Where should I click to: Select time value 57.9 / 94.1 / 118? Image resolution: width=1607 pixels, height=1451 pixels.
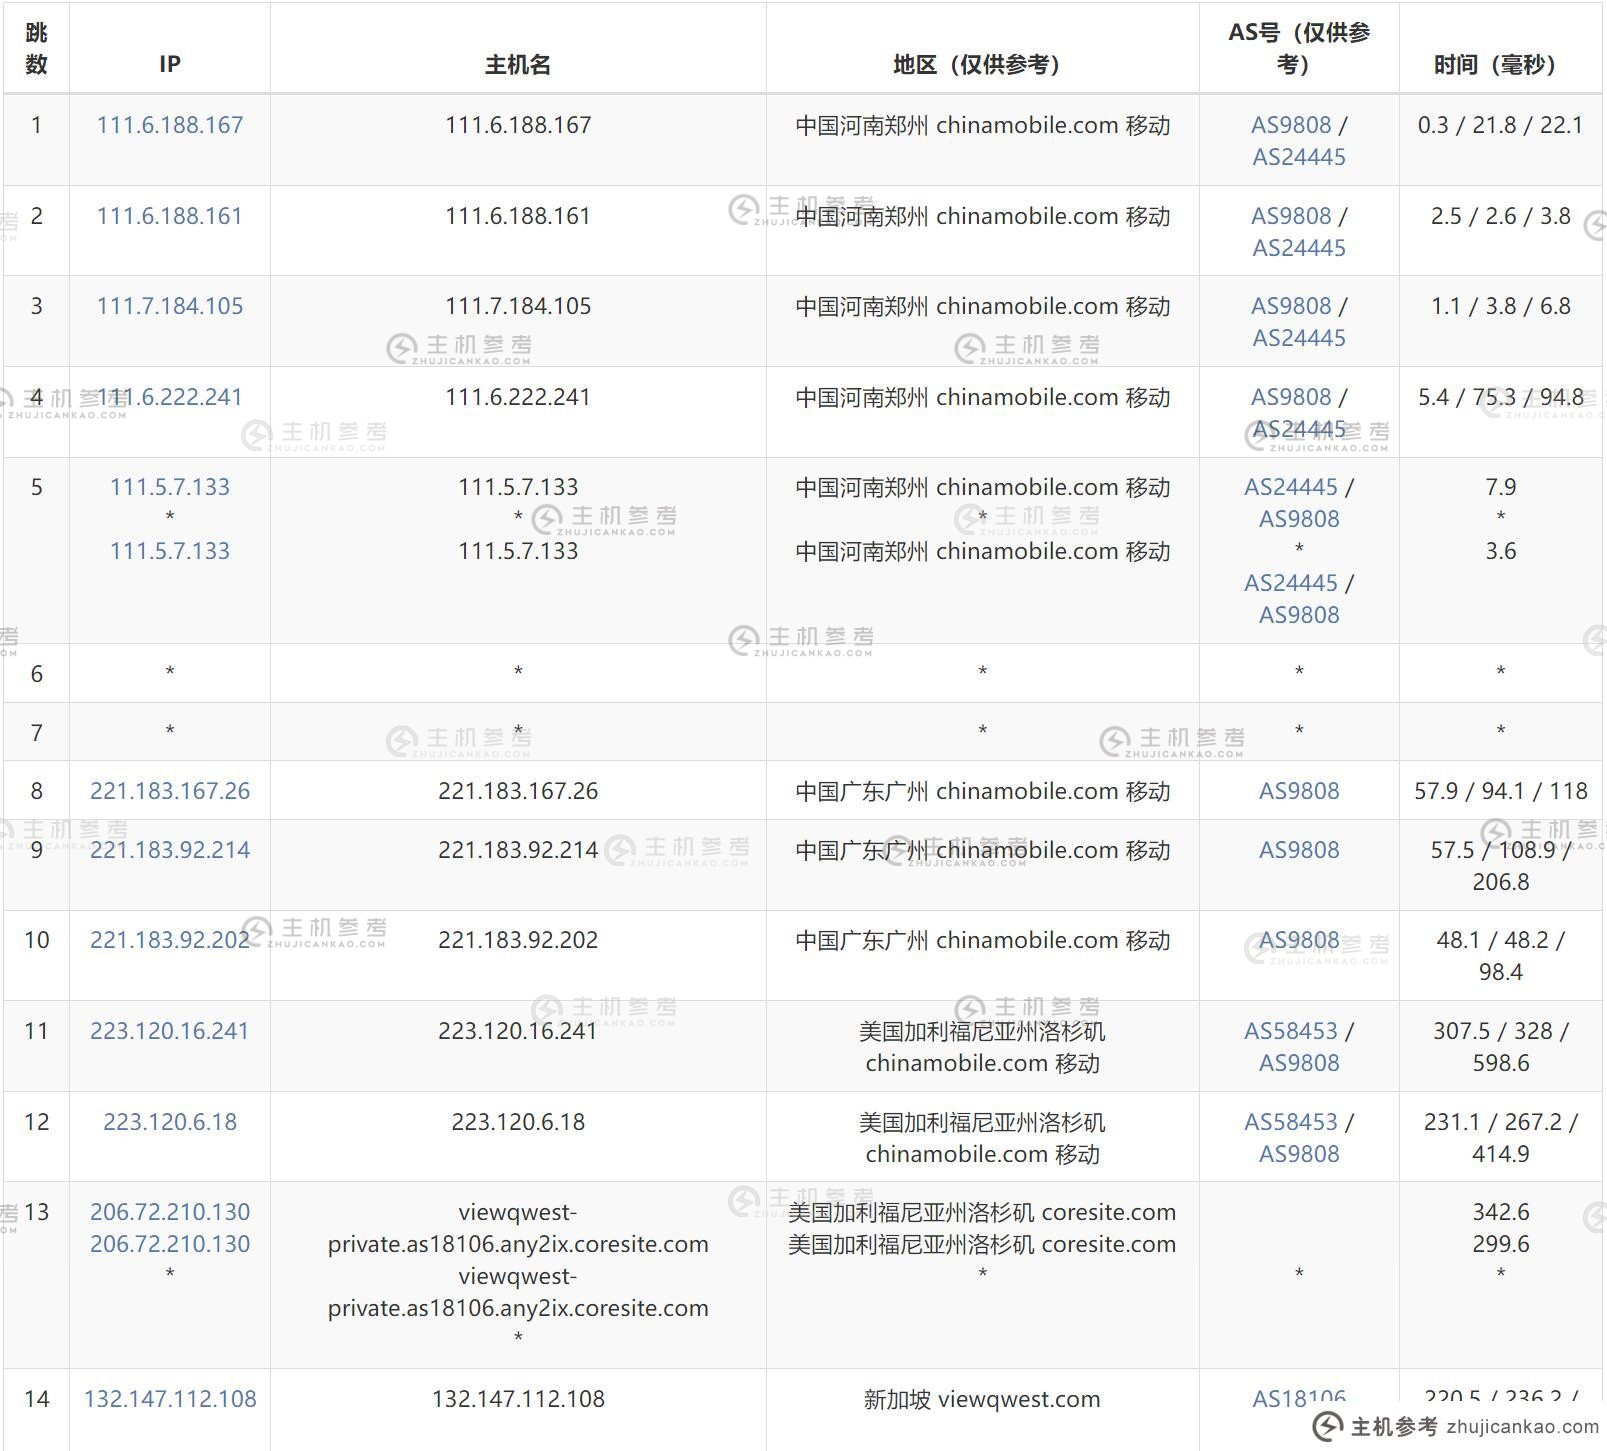click(x=1500, y=791)
